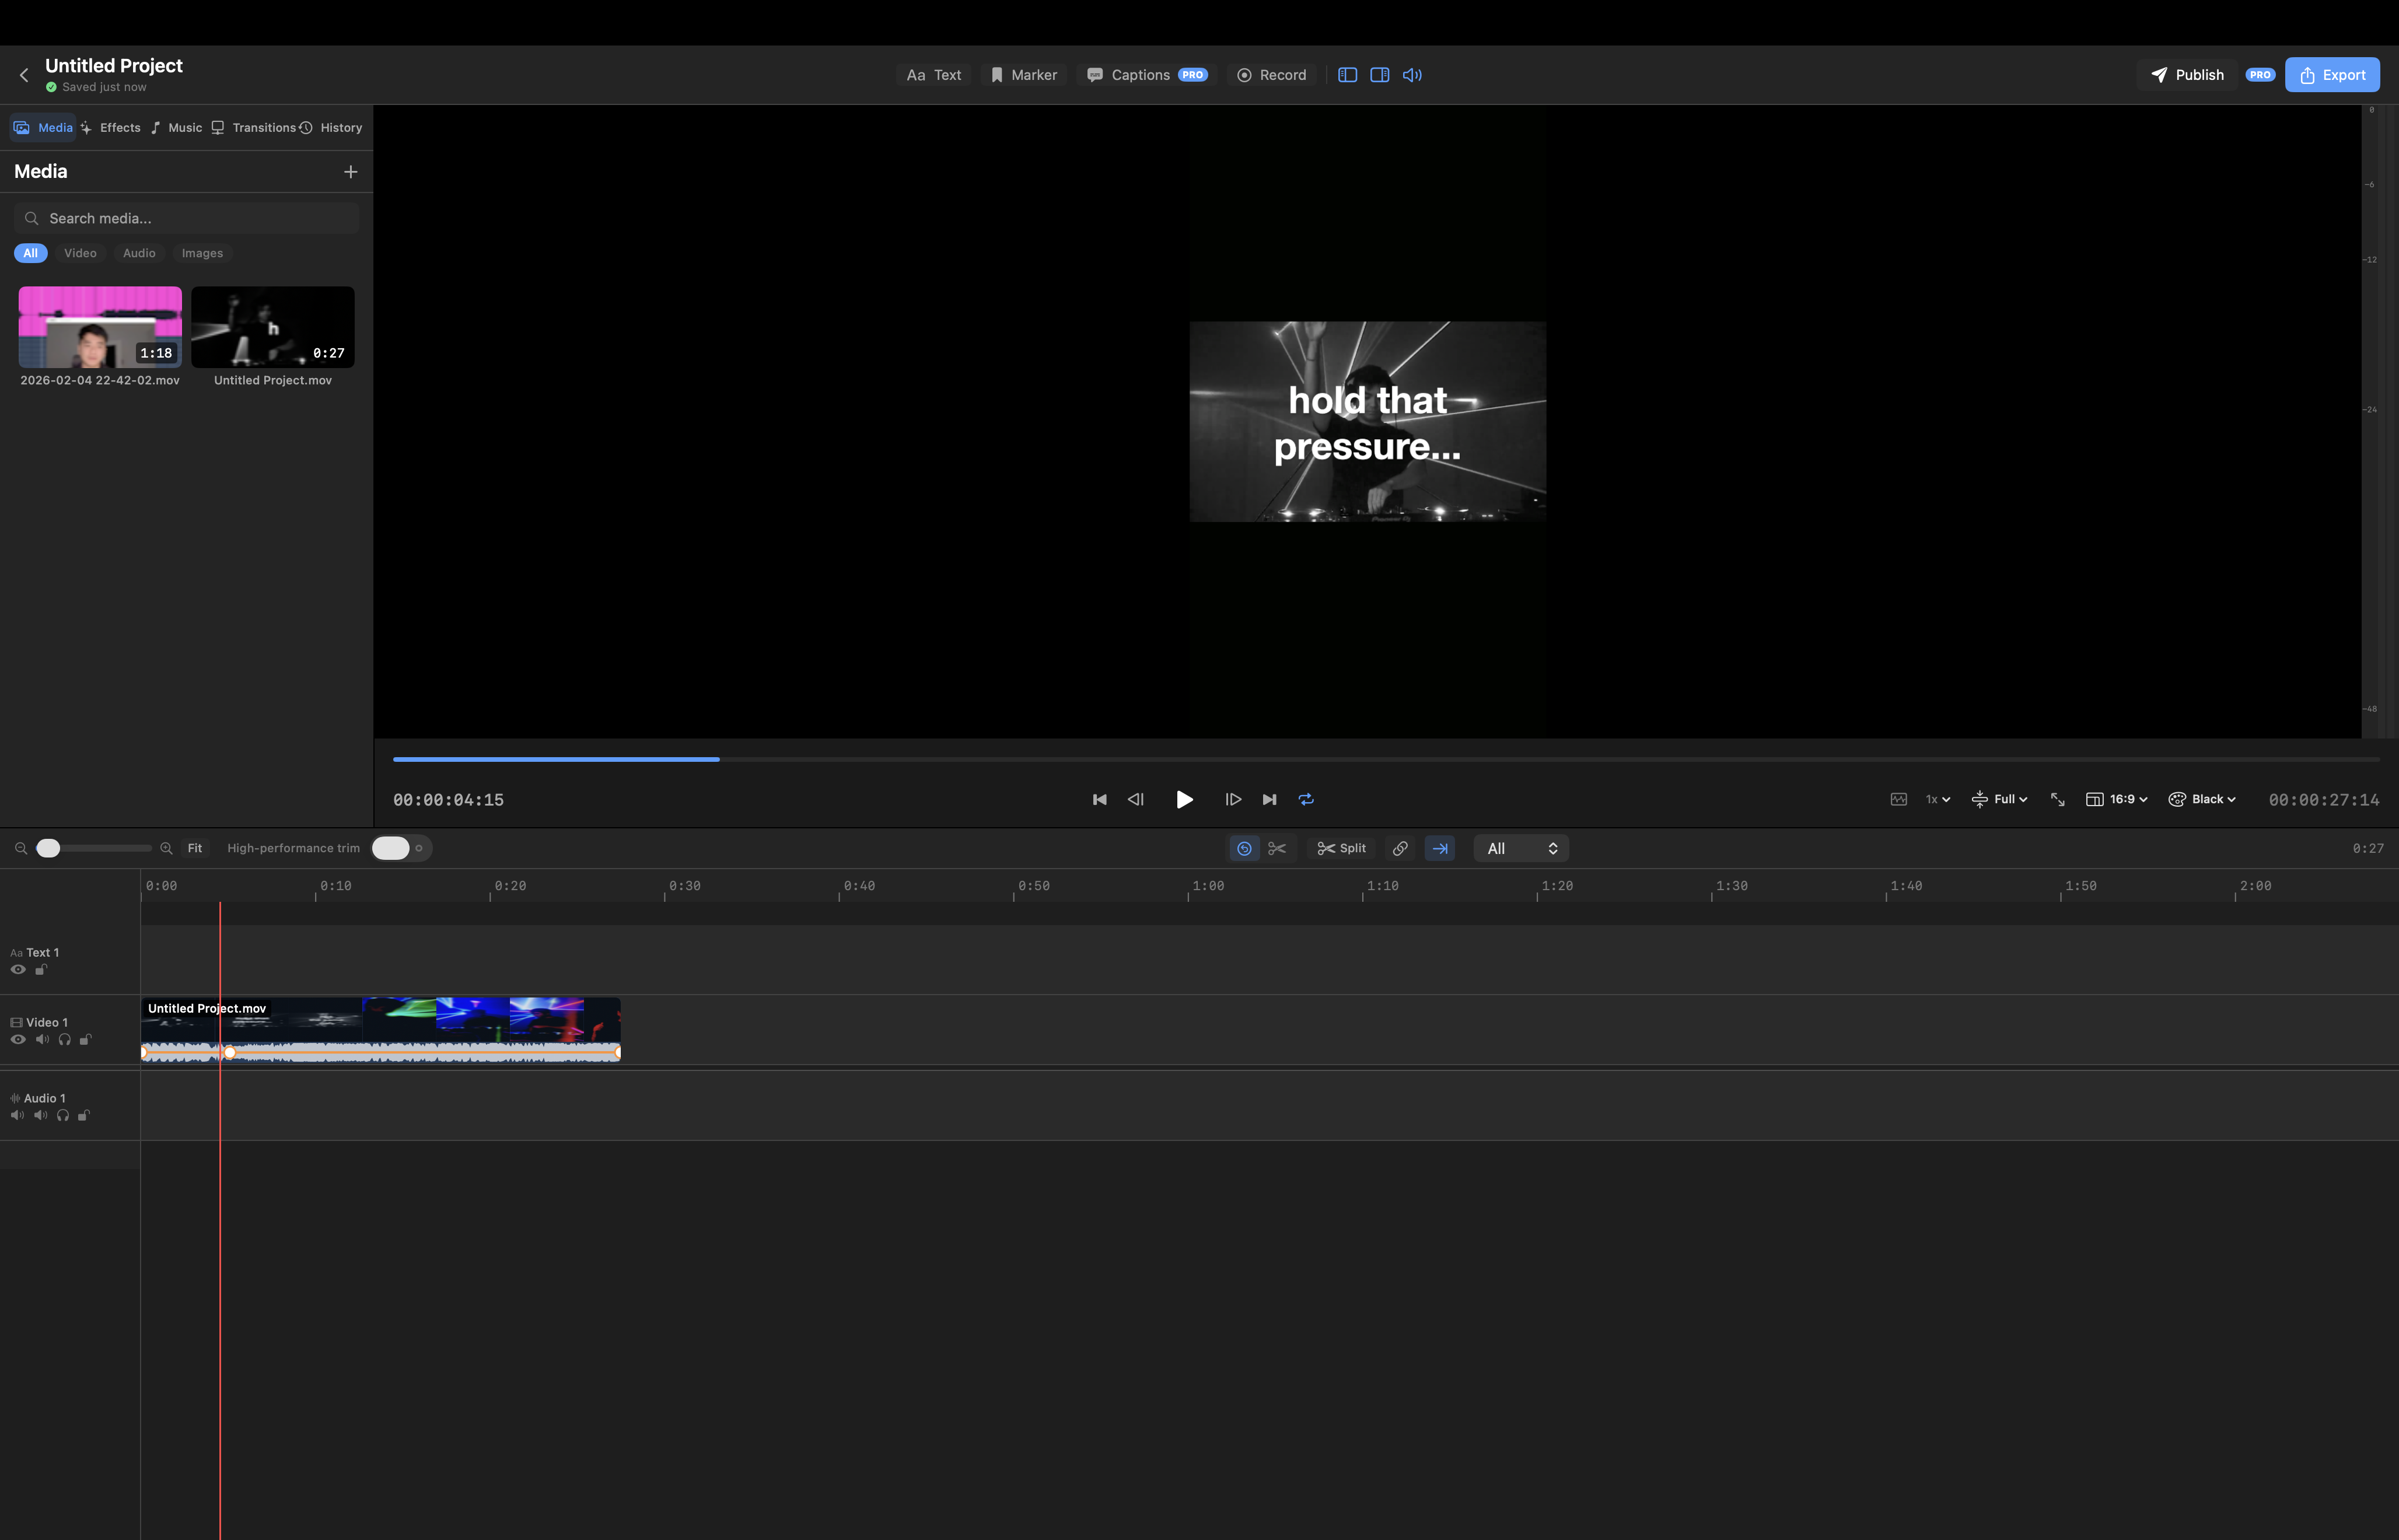Click the speaker audio icon in top toolbar
This screenshot has width=2399, height=1540.
pyautogui.click(x=1412, y=75)
